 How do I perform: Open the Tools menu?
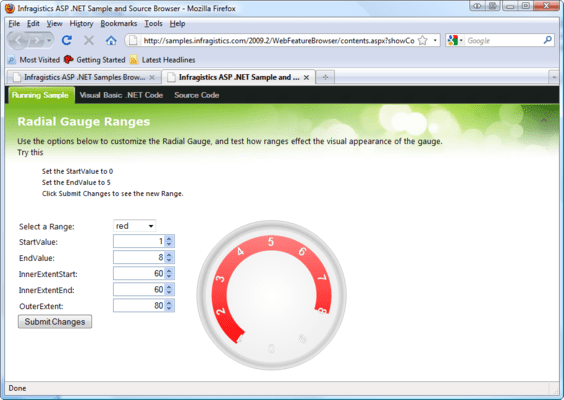[153, 24]
